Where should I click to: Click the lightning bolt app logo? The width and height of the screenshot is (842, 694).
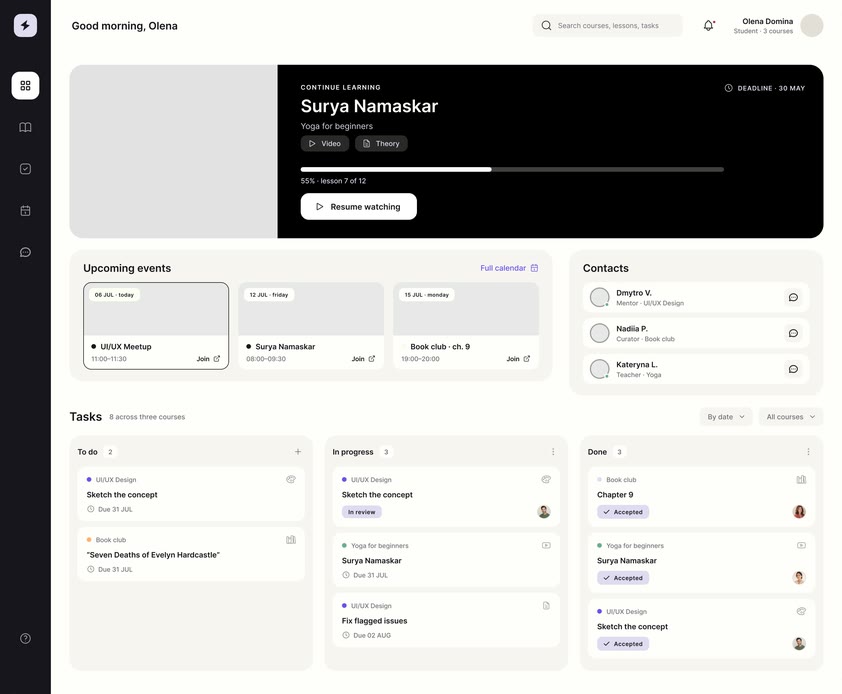click(25, 25)
